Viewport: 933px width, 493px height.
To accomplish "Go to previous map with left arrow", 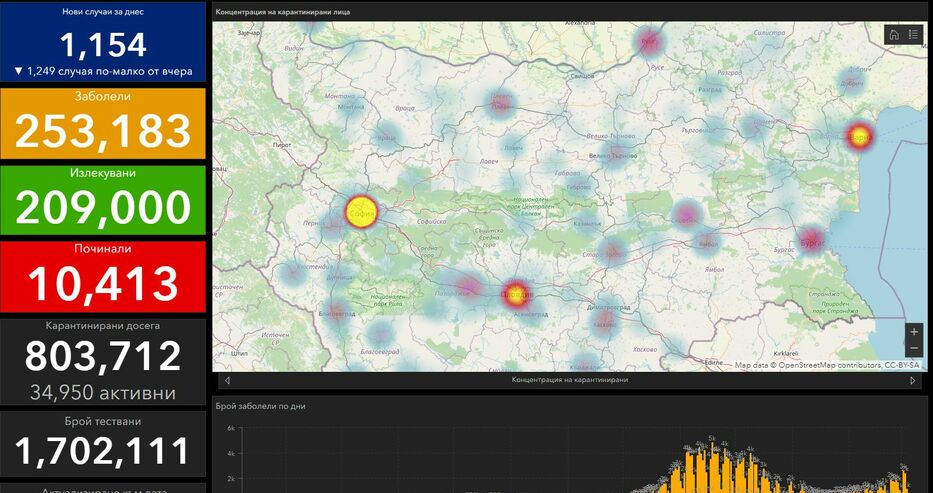I will point(227,381).
